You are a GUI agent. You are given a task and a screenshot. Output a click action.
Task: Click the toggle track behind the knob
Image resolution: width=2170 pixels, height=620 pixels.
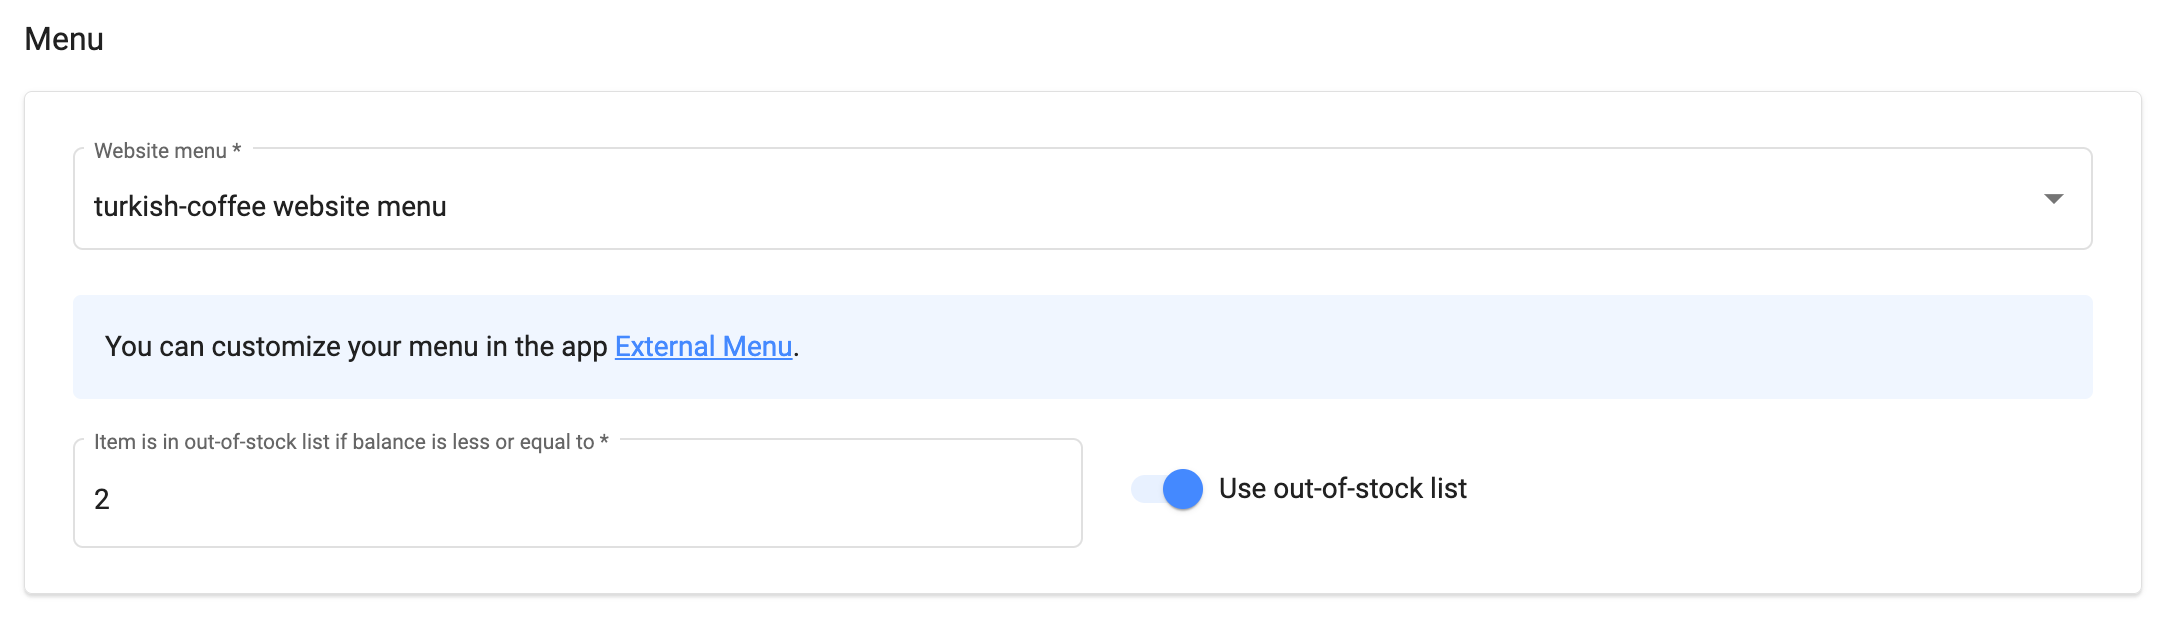pyautogui.click(x=1143, y=489)
